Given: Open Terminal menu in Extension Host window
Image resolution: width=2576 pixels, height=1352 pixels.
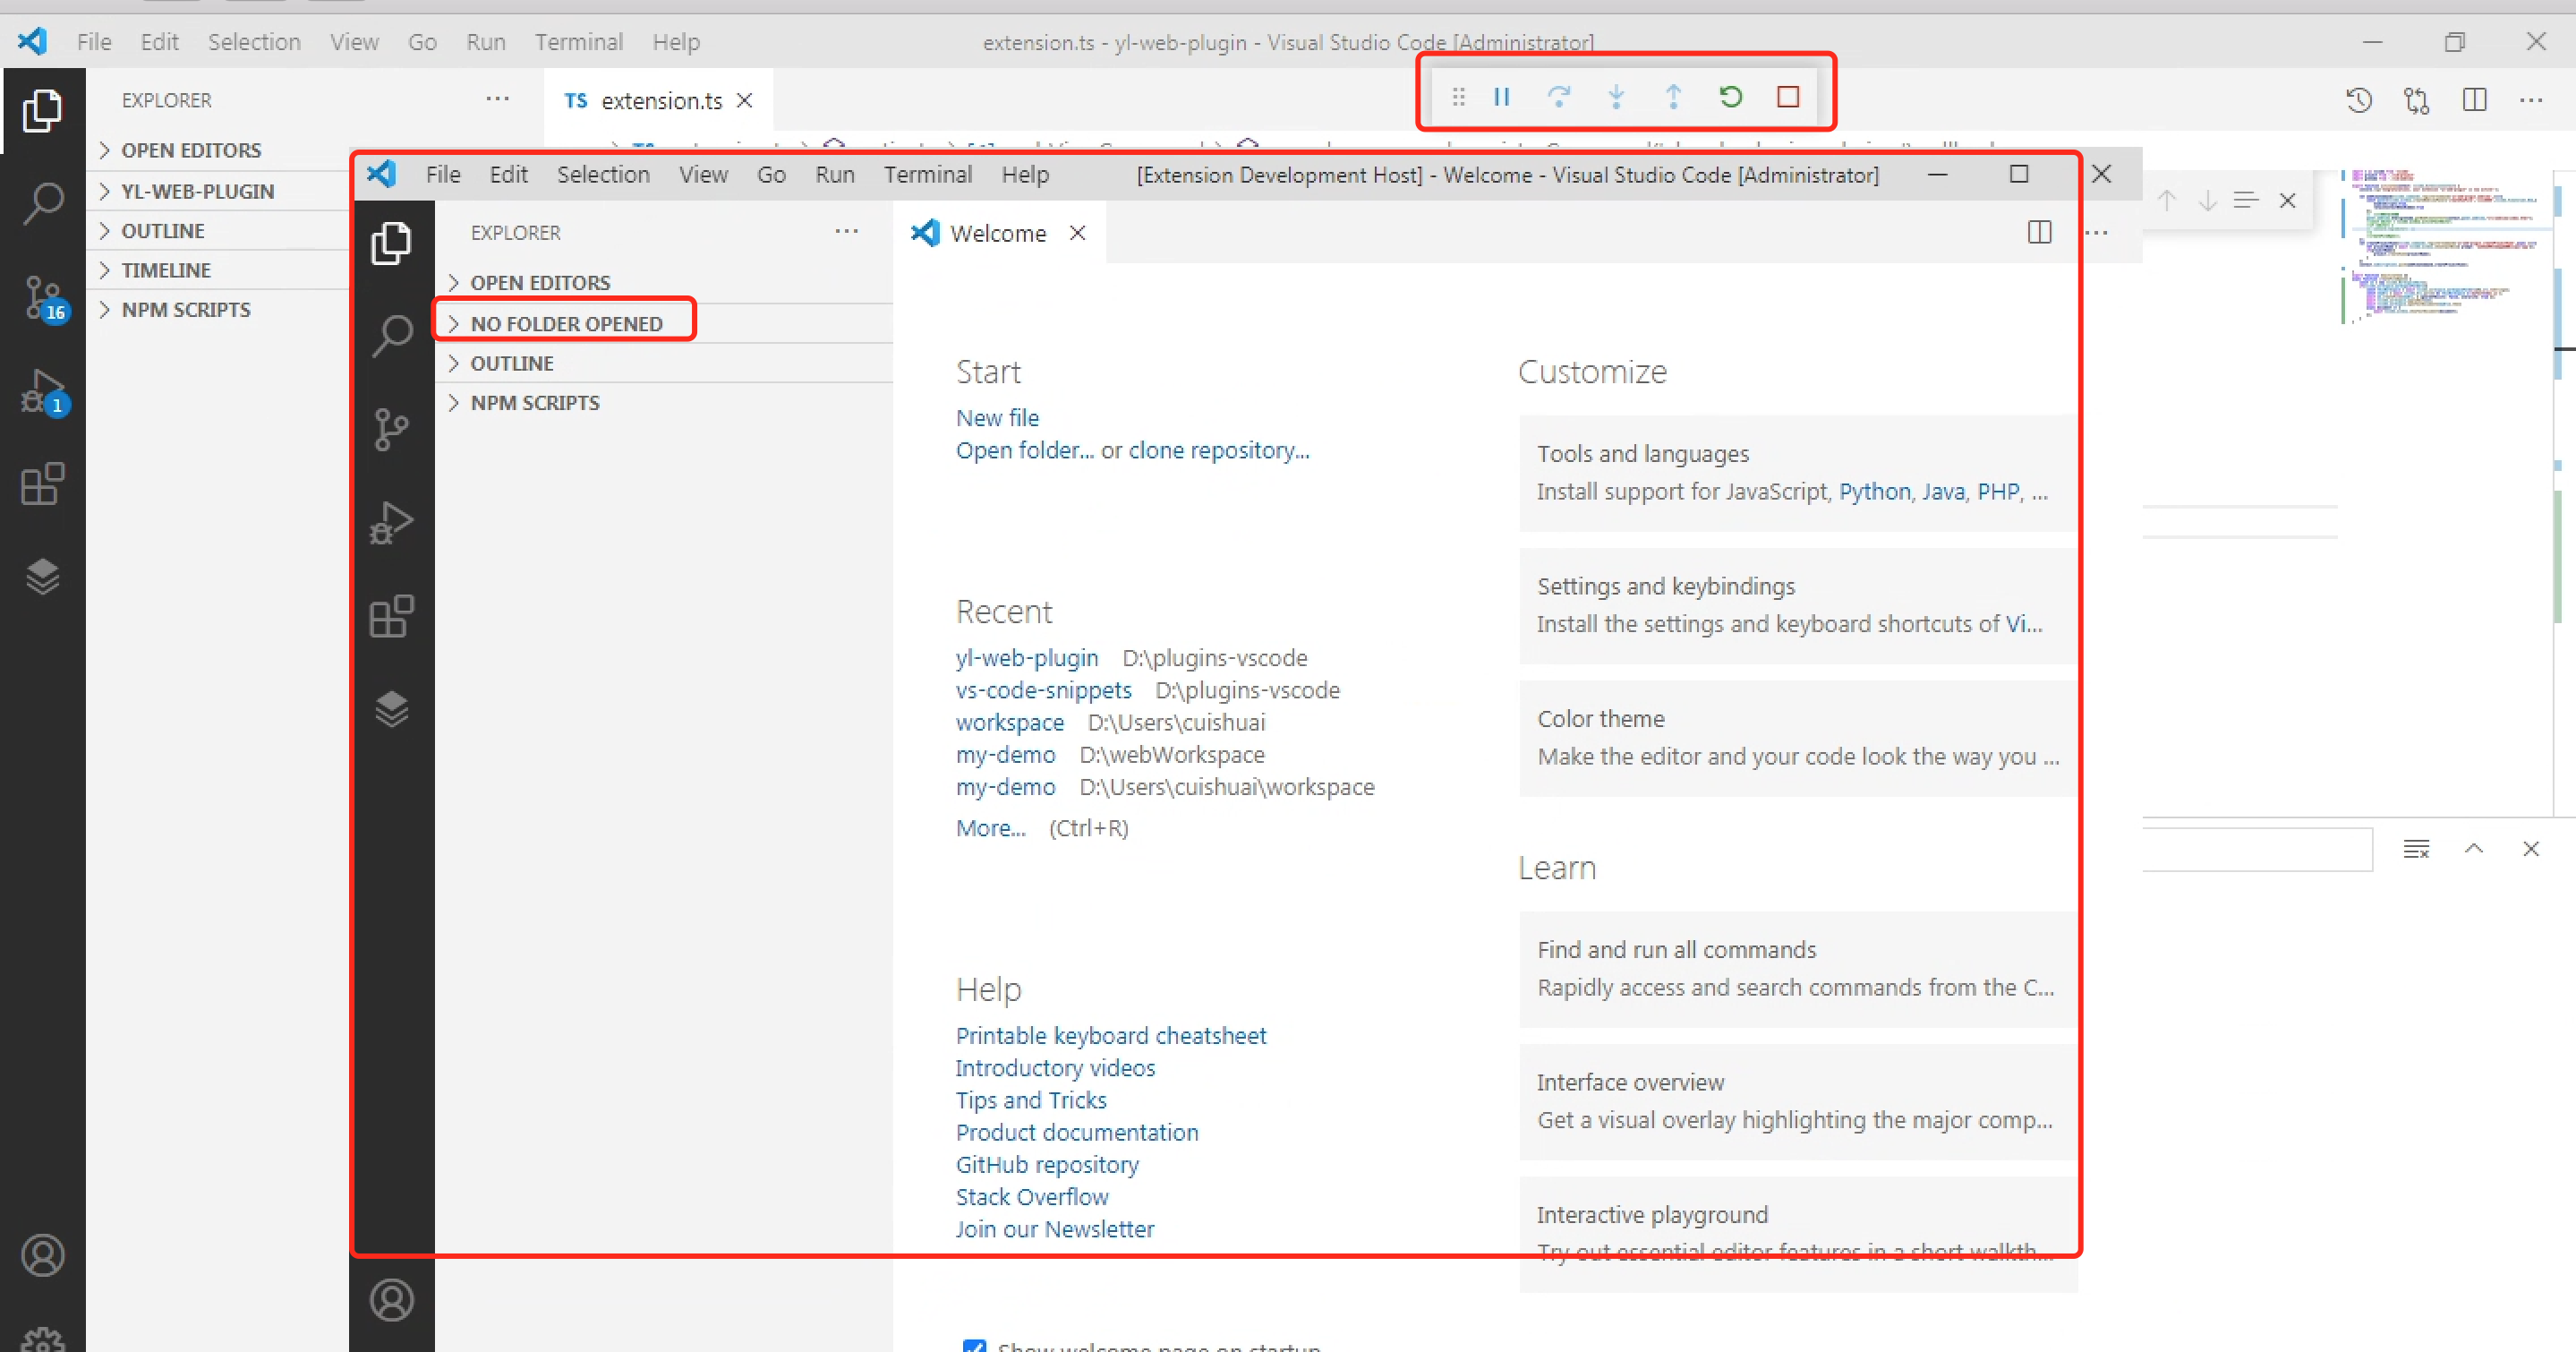Looking at the screenshot, I should [927, 175].
